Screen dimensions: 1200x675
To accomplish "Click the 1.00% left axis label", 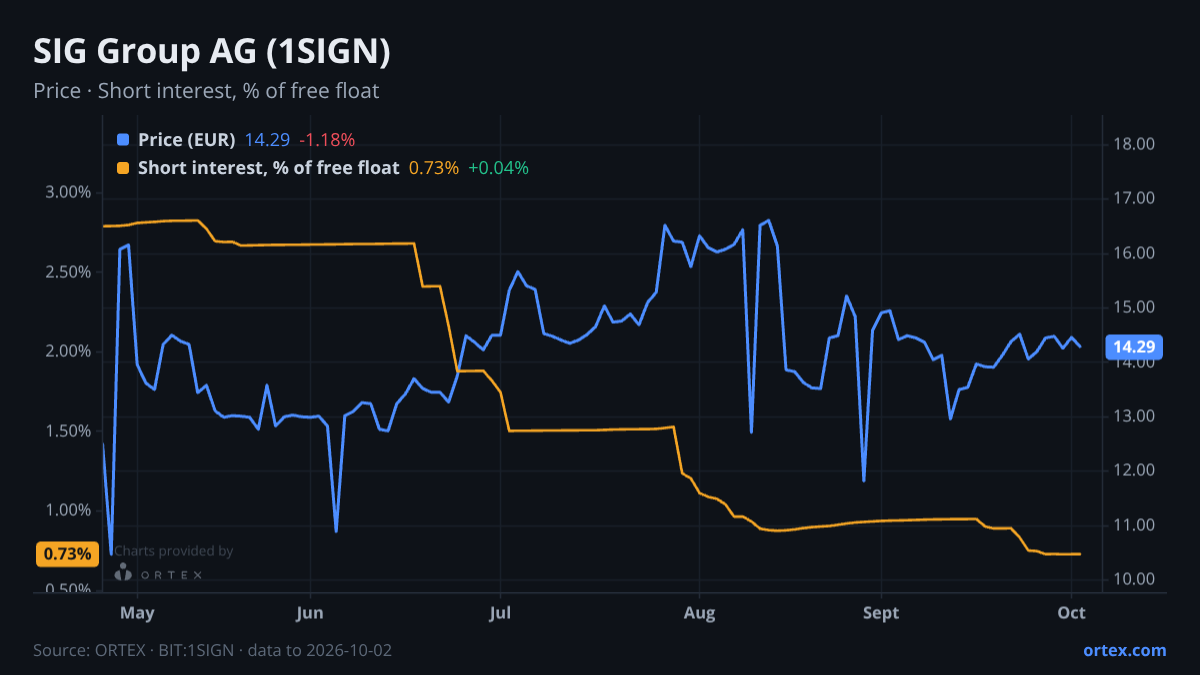I will click(x=69, y=510).
